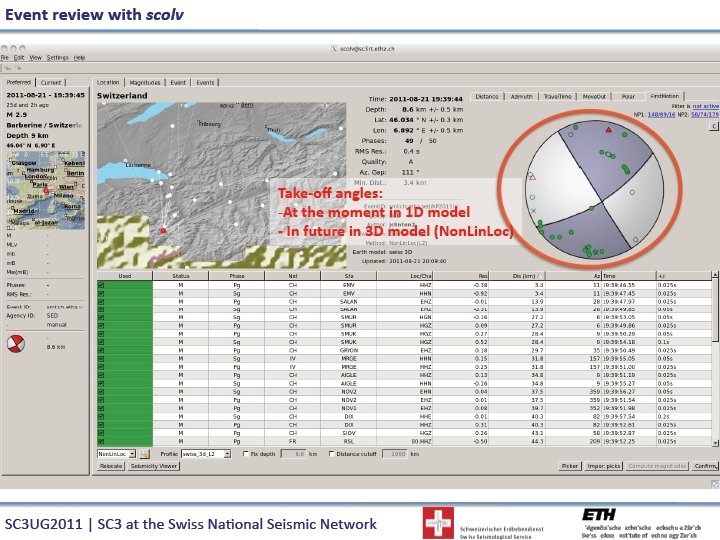
Task: Click the red epicenter marker on the map
Action: click(163, 231)
